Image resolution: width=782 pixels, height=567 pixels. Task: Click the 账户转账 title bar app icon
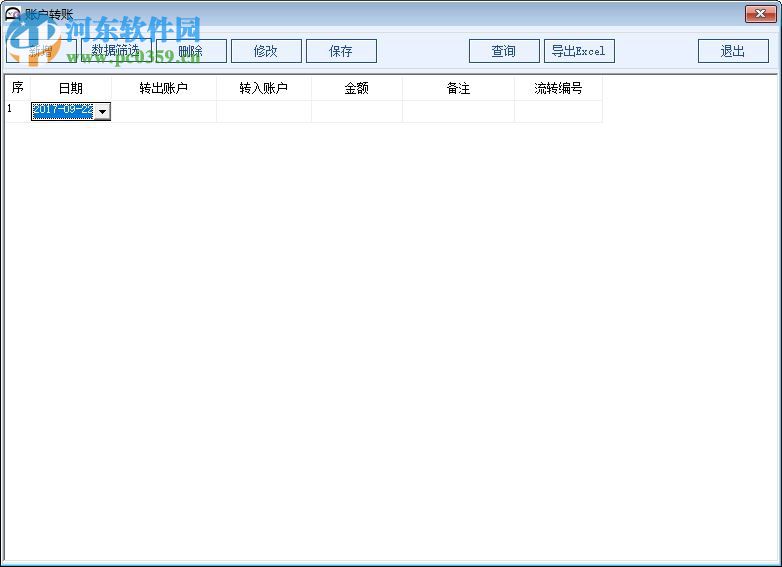[x=12, y=13]
